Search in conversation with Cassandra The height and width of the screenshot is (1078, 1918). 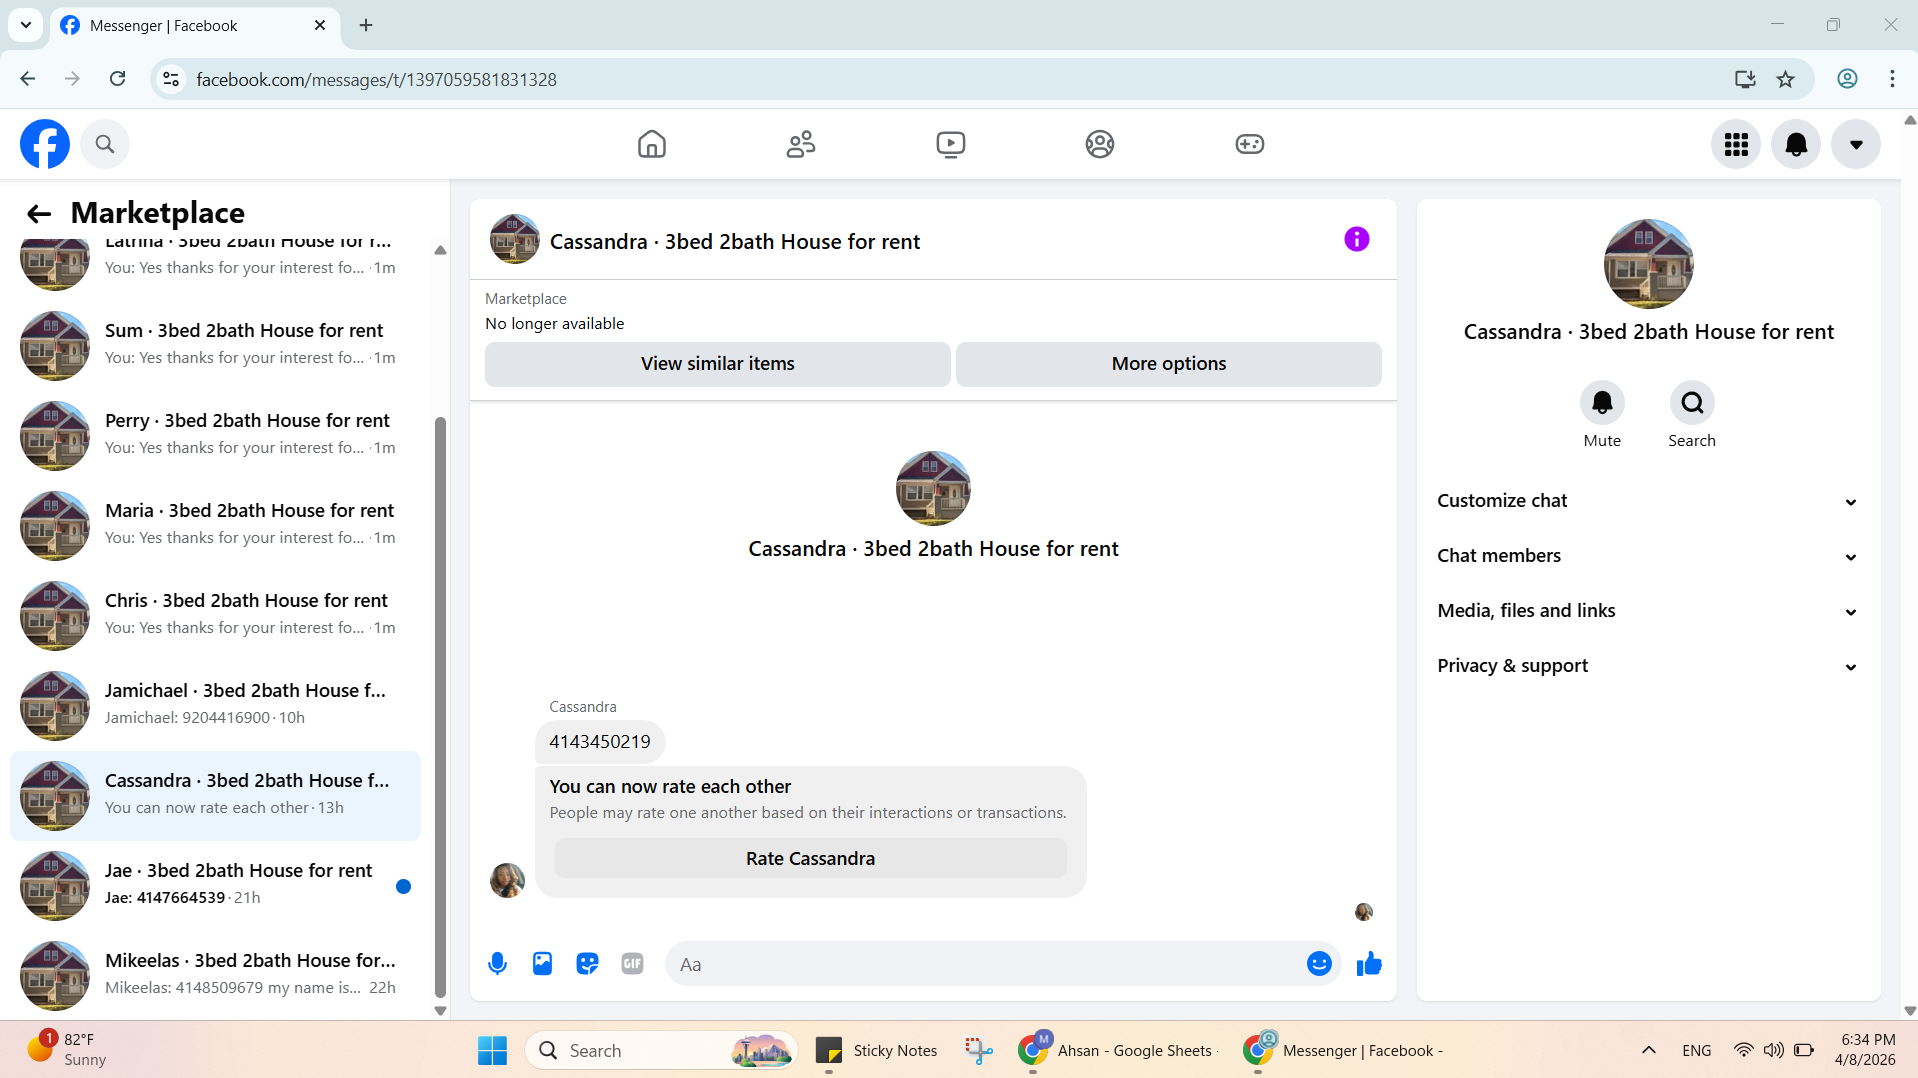click(x=1692, y=403)
